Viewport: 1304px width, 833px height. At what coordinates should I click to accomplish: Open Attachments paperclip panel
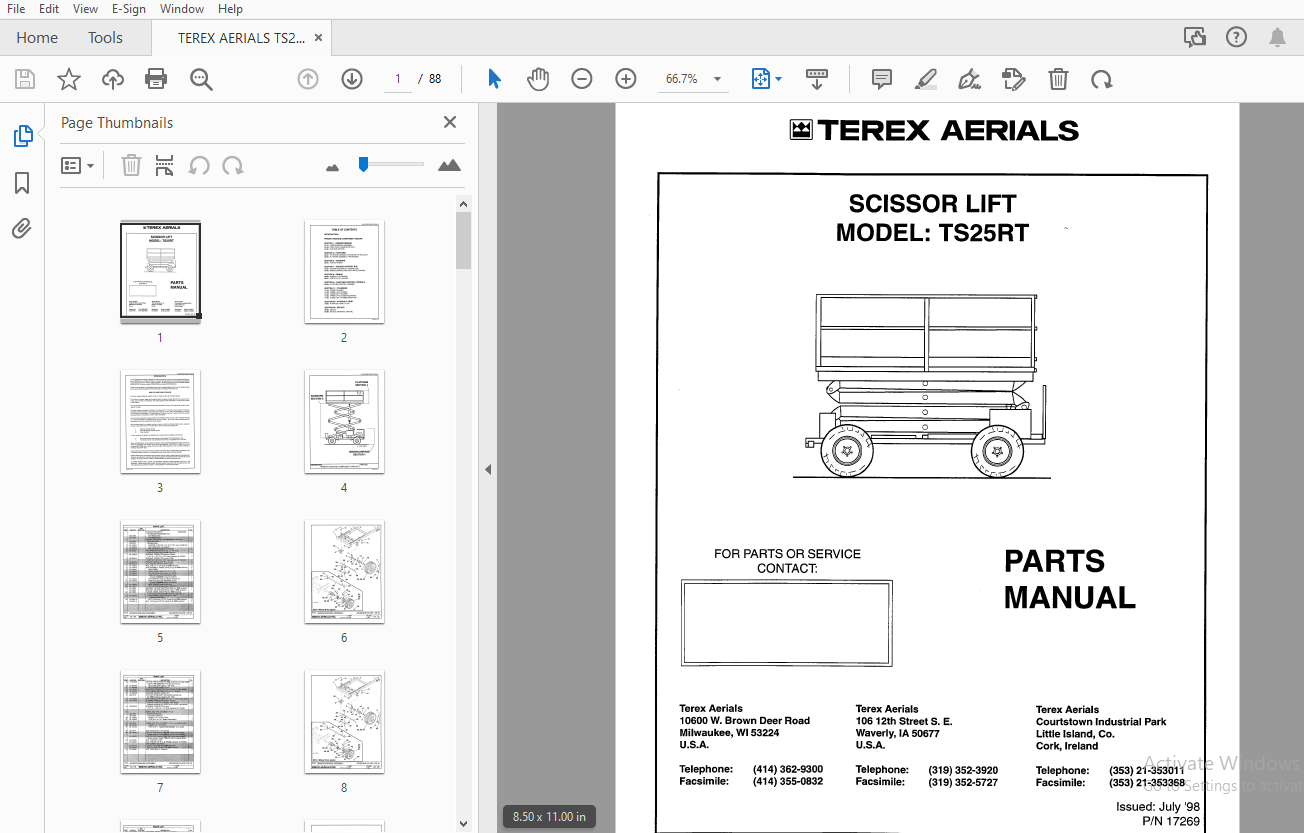pos(22,229)
